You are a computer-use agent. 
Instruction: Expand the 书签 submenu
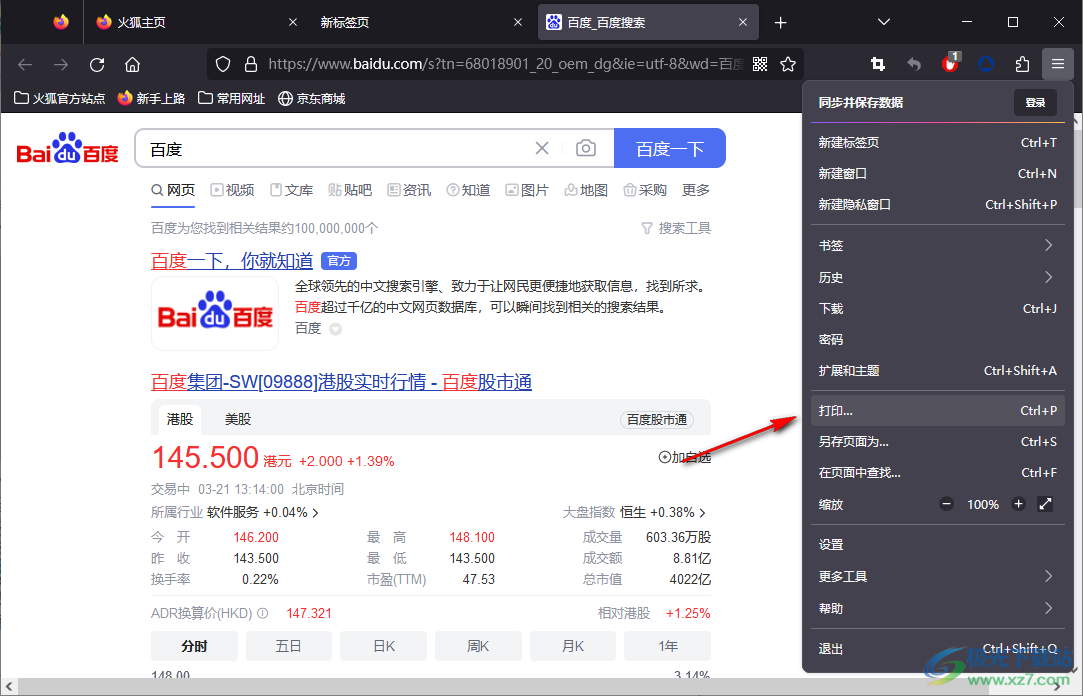[937, 245]
